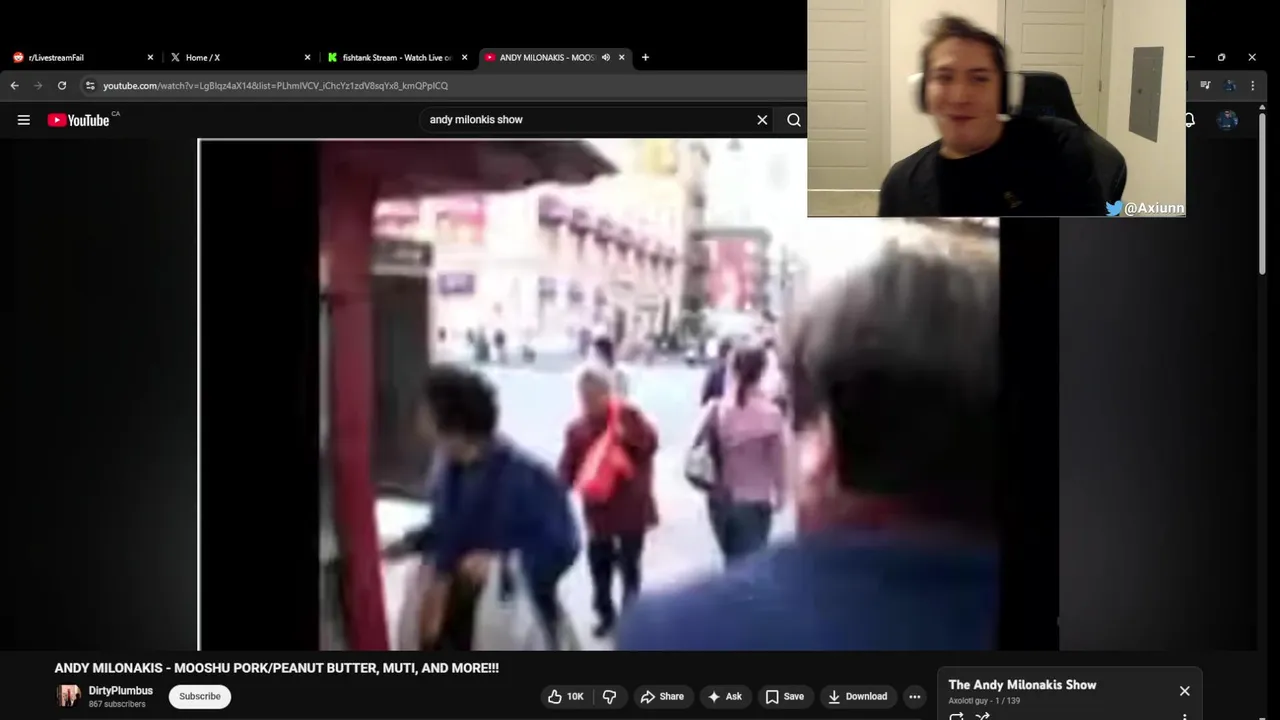Open Chrome profile avatar in toolbar
Screen dimensions: 1280x720
(1231, 86)
